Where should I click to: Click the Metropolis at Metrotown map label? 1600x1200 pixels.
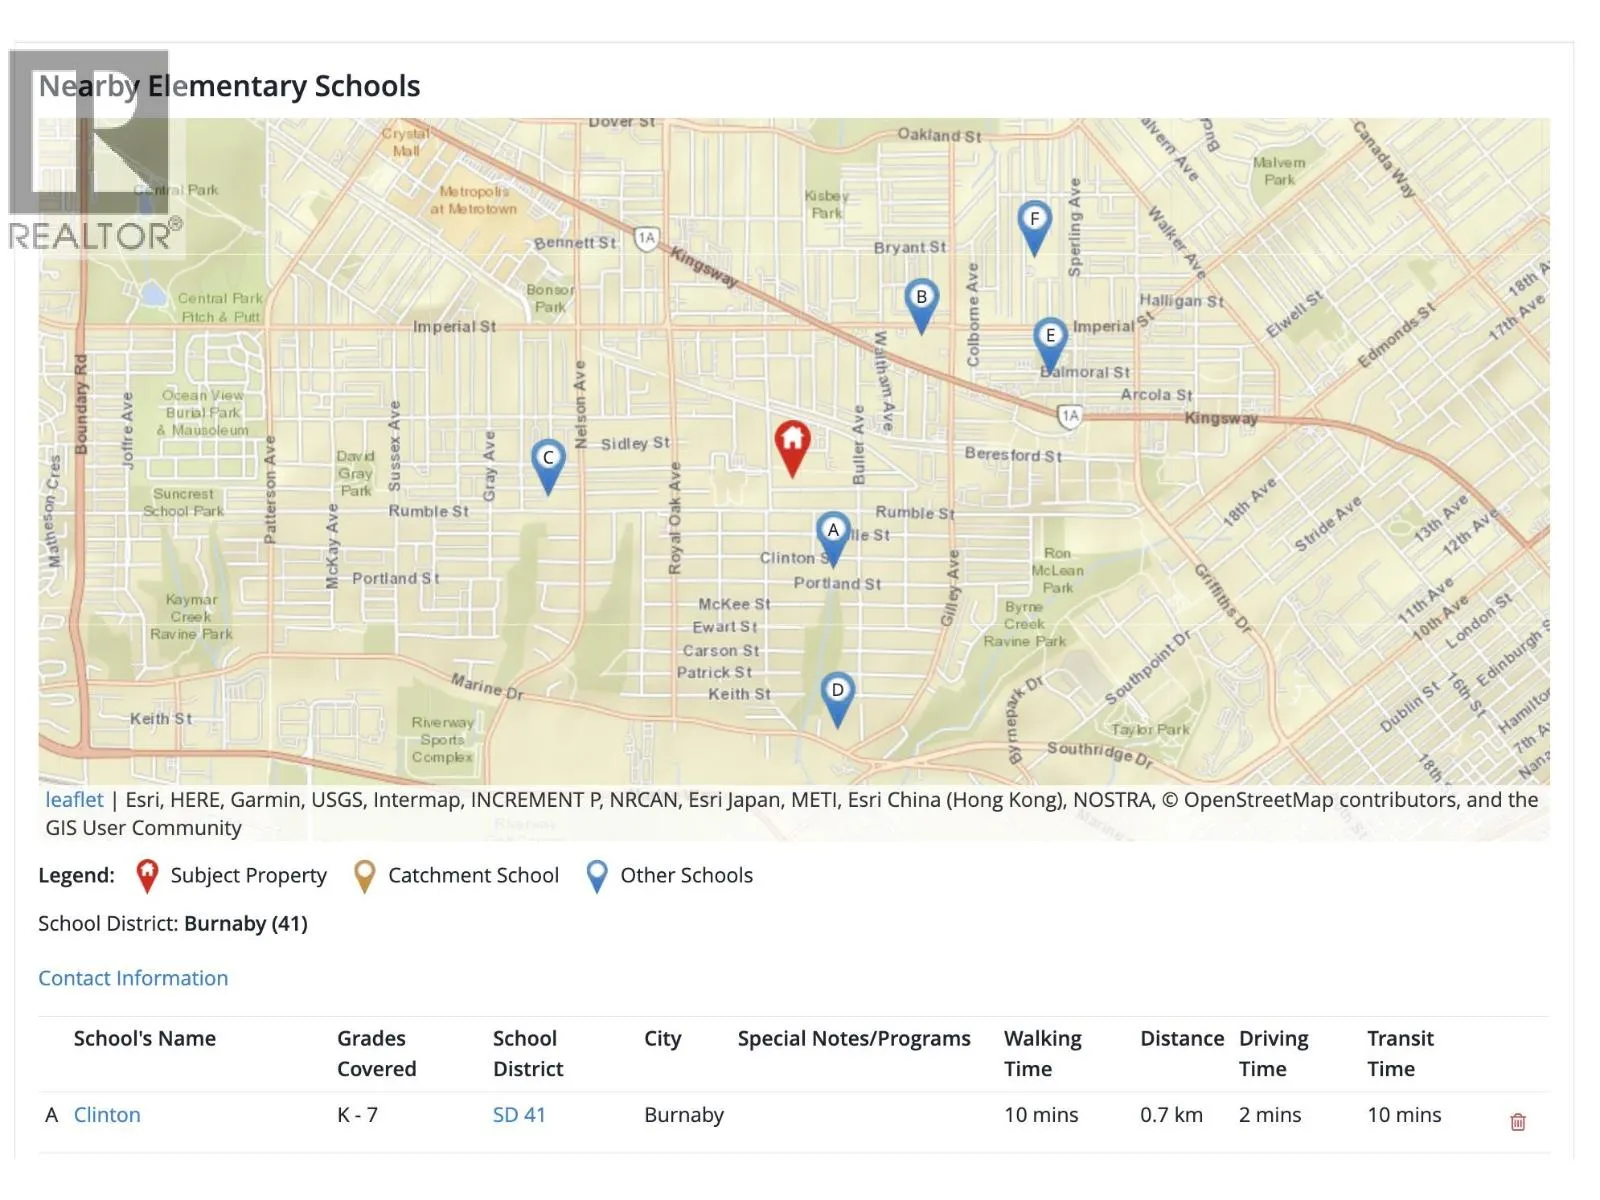[473, 200]
